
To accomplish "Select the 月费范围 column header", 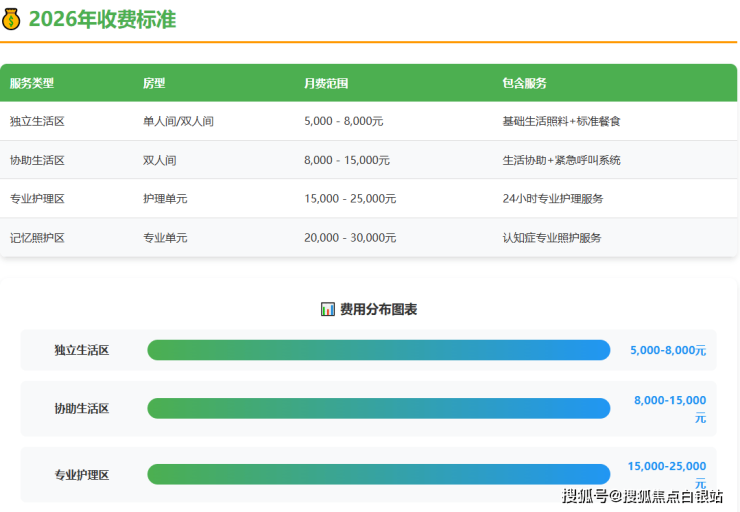I will (326, 83).
